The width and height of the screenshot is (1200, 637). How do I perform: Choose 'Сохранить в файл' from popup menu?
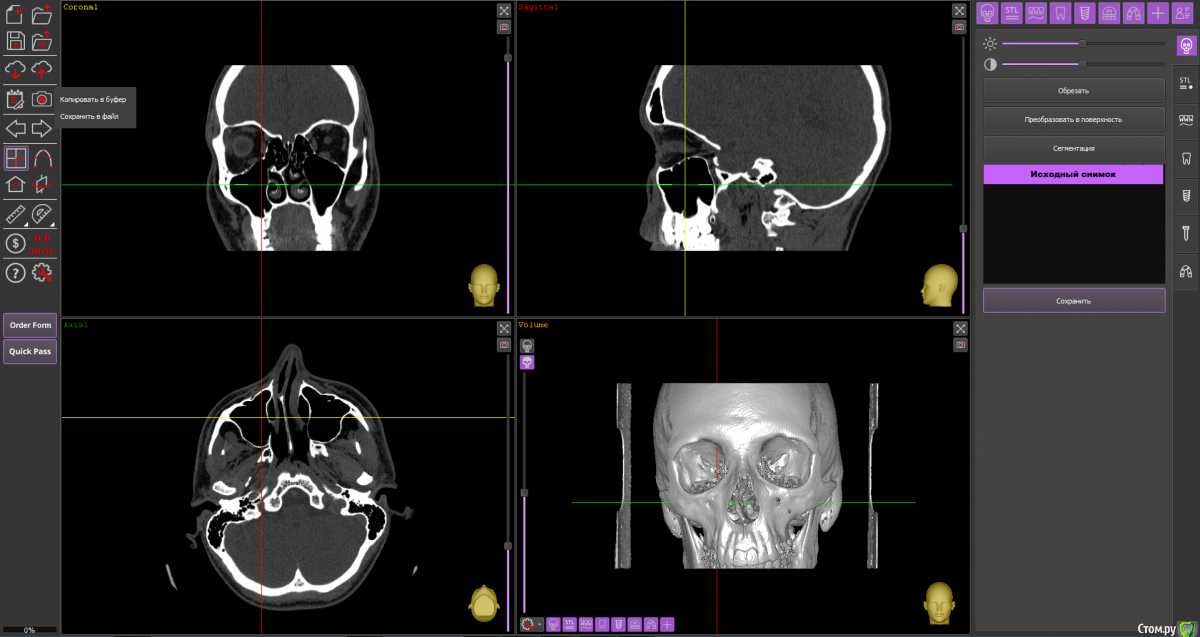pos(90,117)
